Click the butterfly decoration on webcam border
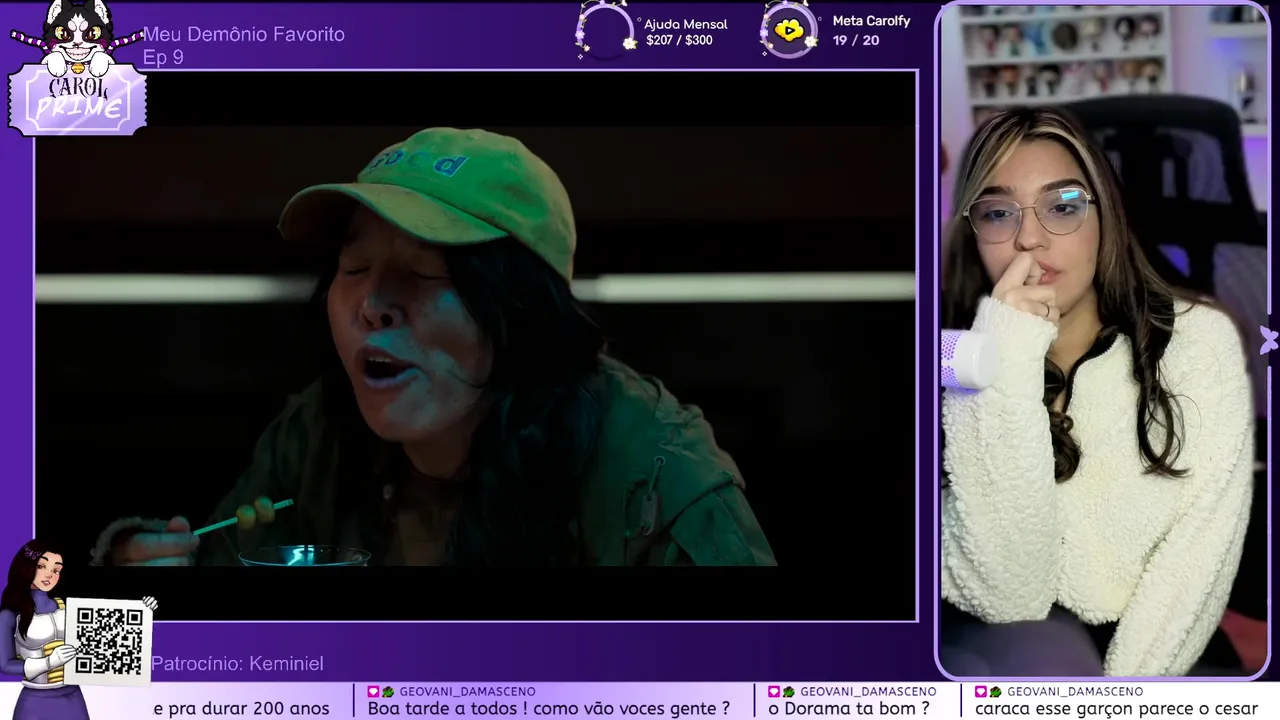This screenshot has height=720, width=1280. point(1269,340)
